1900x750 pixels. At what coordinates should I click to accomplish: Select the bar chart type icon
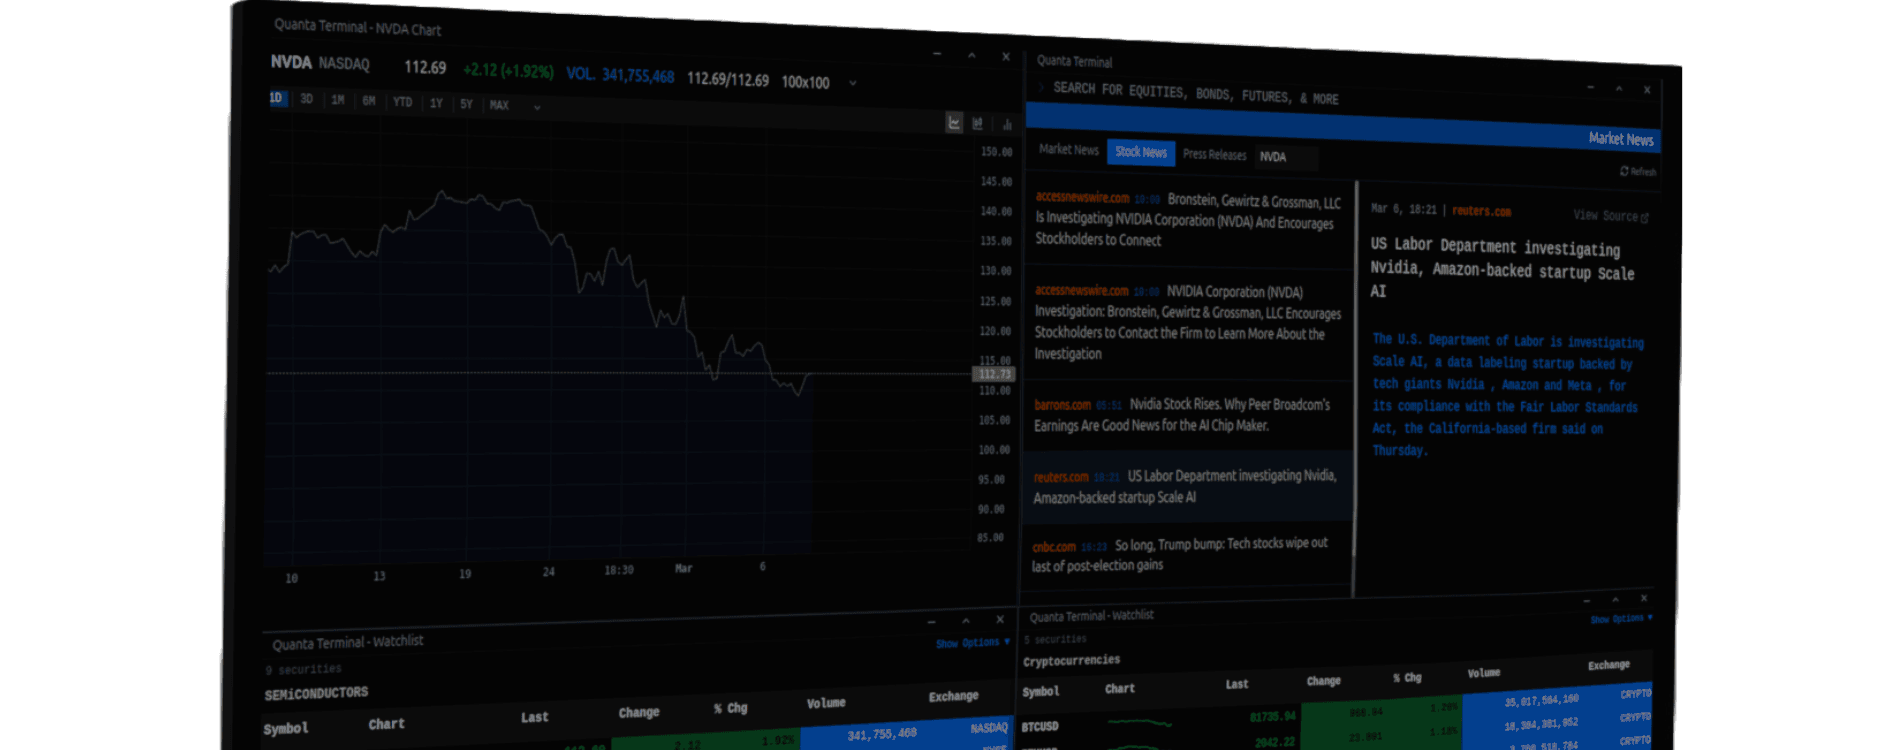pos(1007,125)
